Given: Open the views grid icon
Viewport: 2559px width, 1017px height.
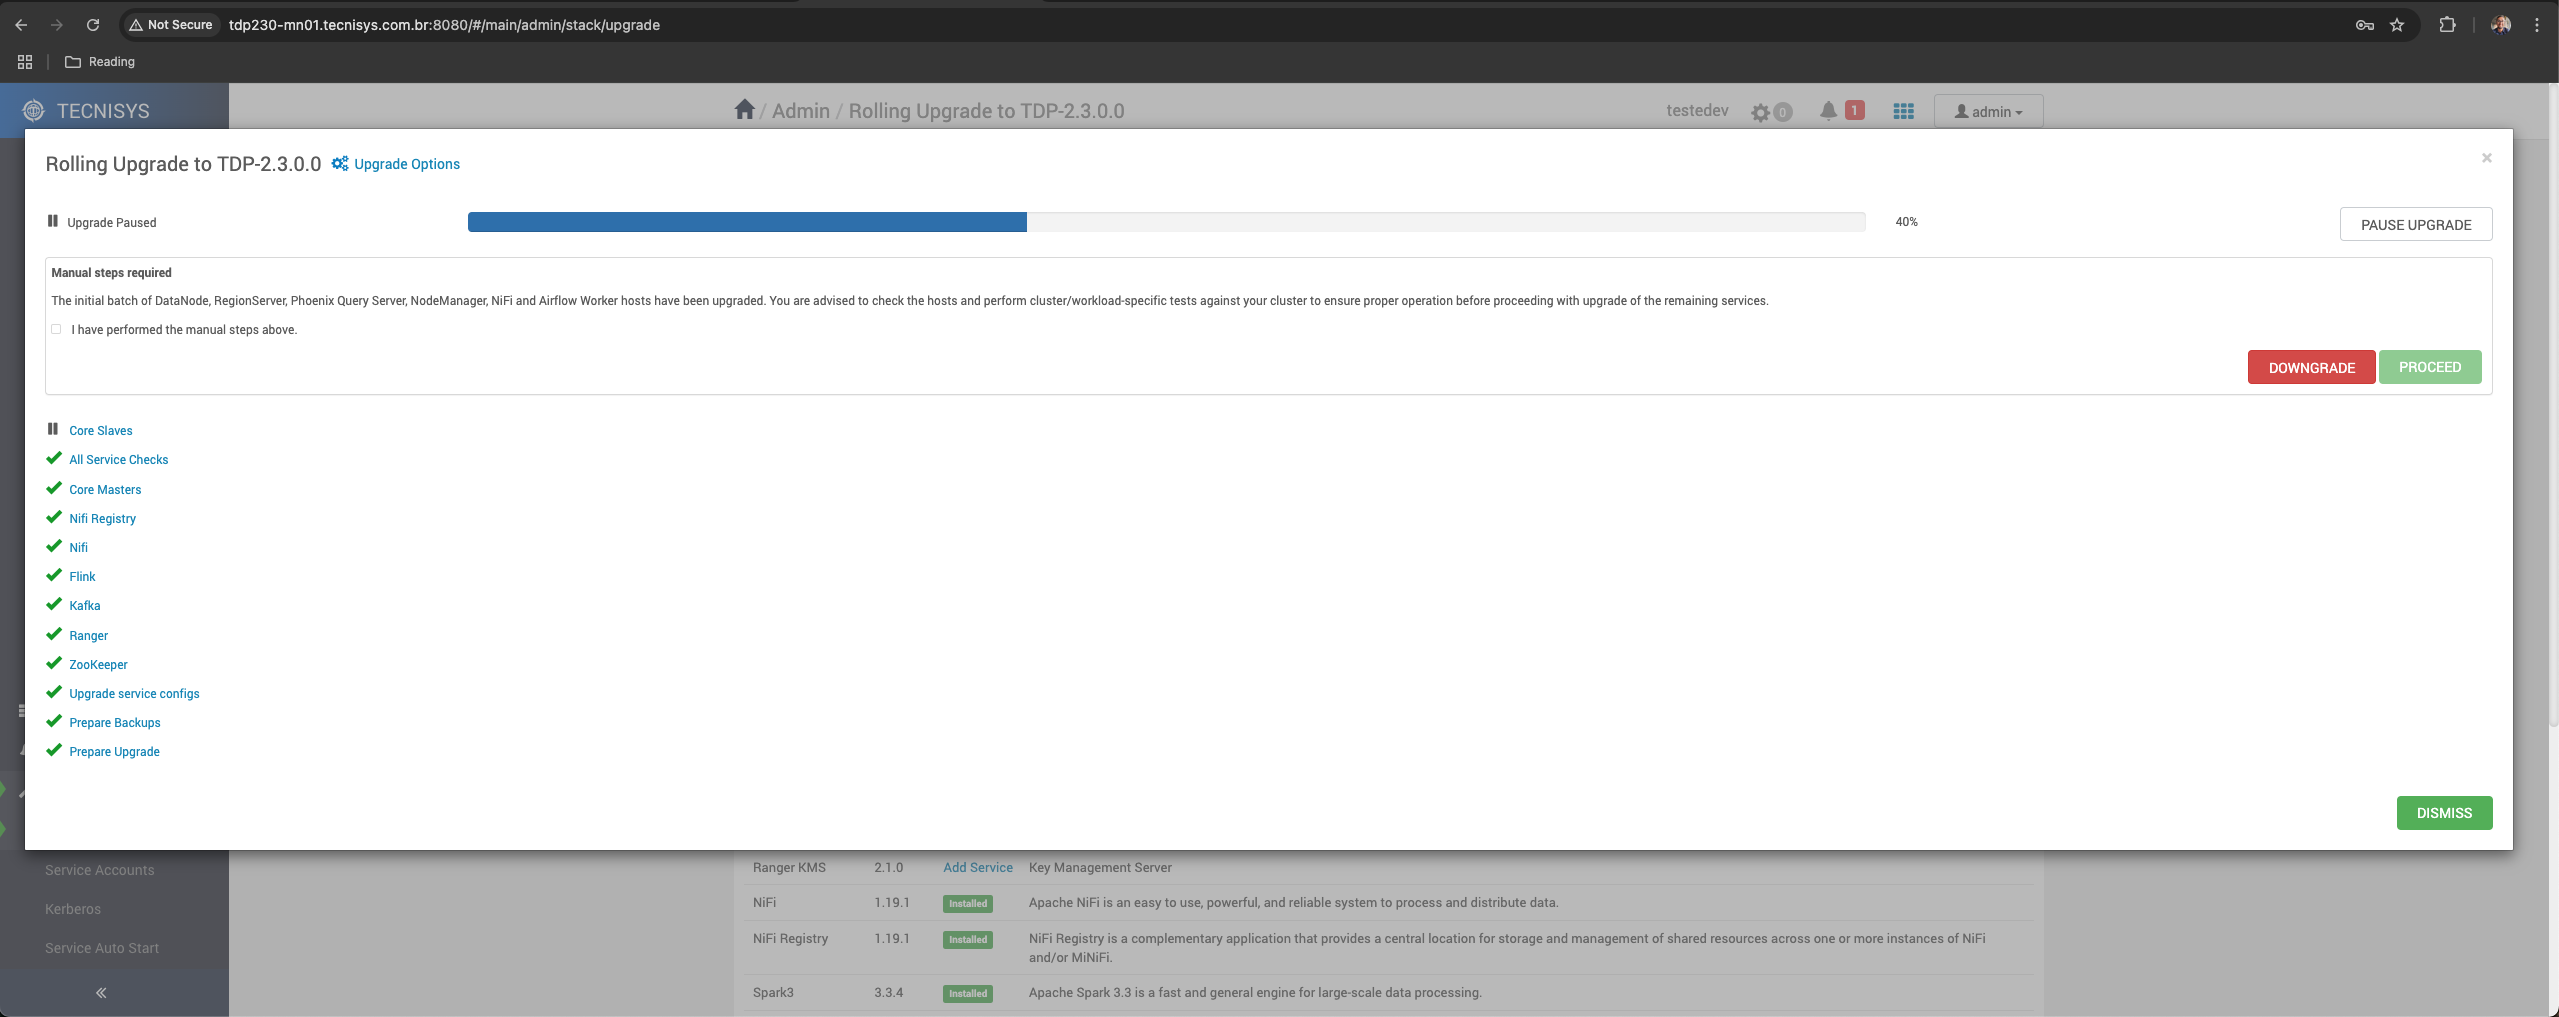Looking at the screenshot, I should coord(1903,112).
